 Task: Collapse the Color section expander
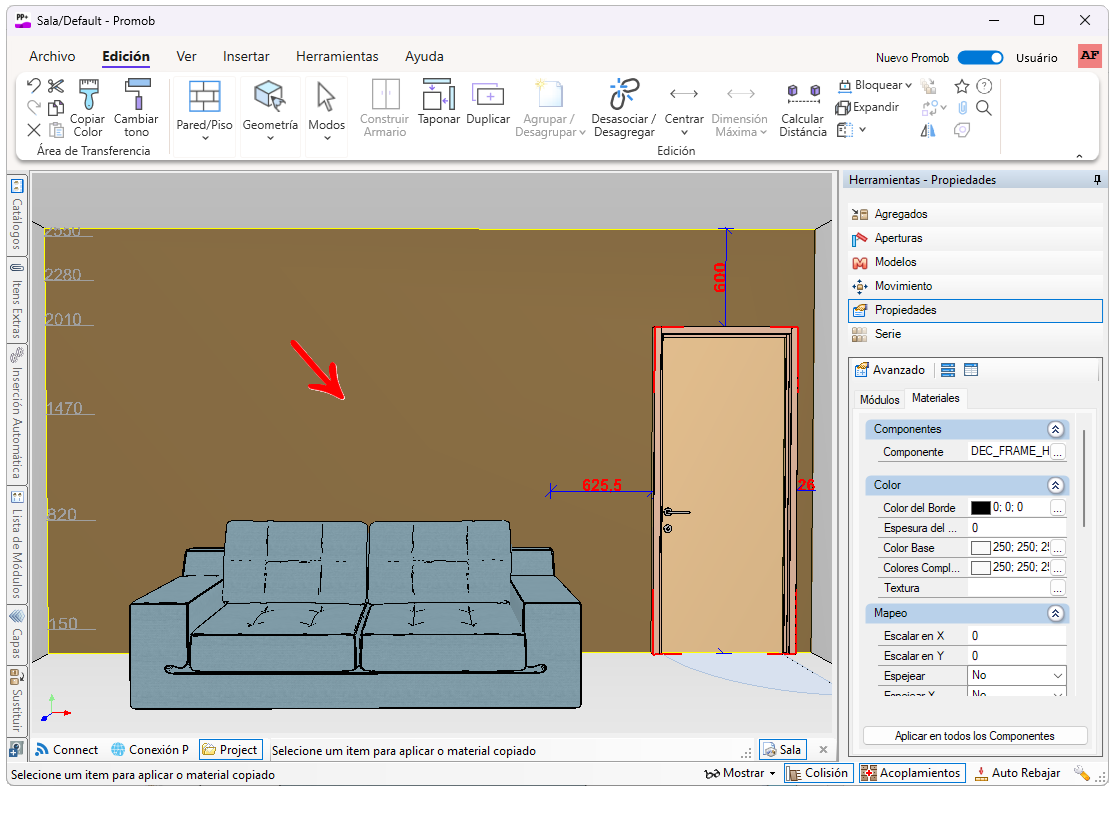(1055, 485)
